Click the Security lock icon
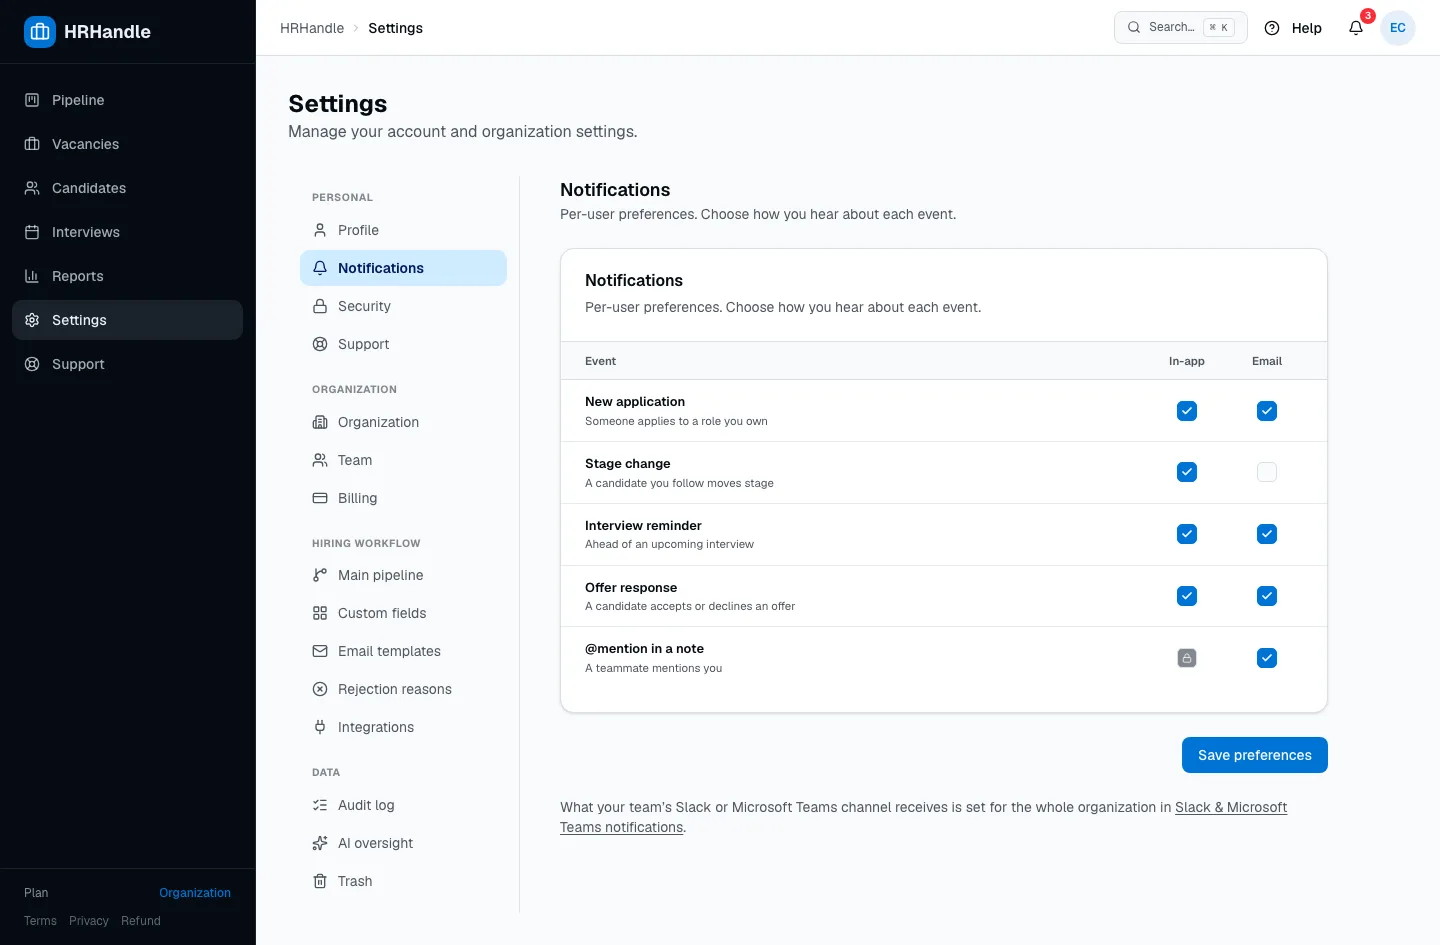Image resolution: width=1440 pixels, height=945 pixels. [x=320, y=306]
